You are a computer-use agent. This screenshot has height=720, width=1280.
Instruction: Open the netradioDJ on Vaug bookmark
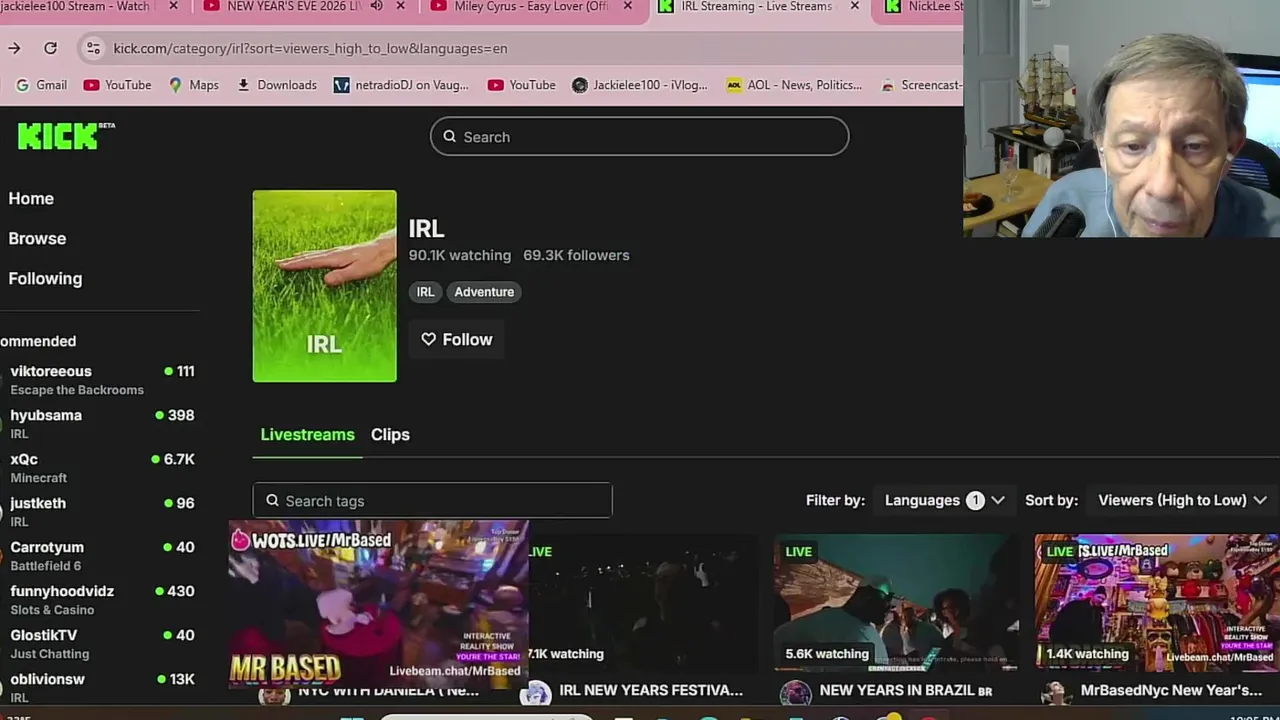(401, 85)
